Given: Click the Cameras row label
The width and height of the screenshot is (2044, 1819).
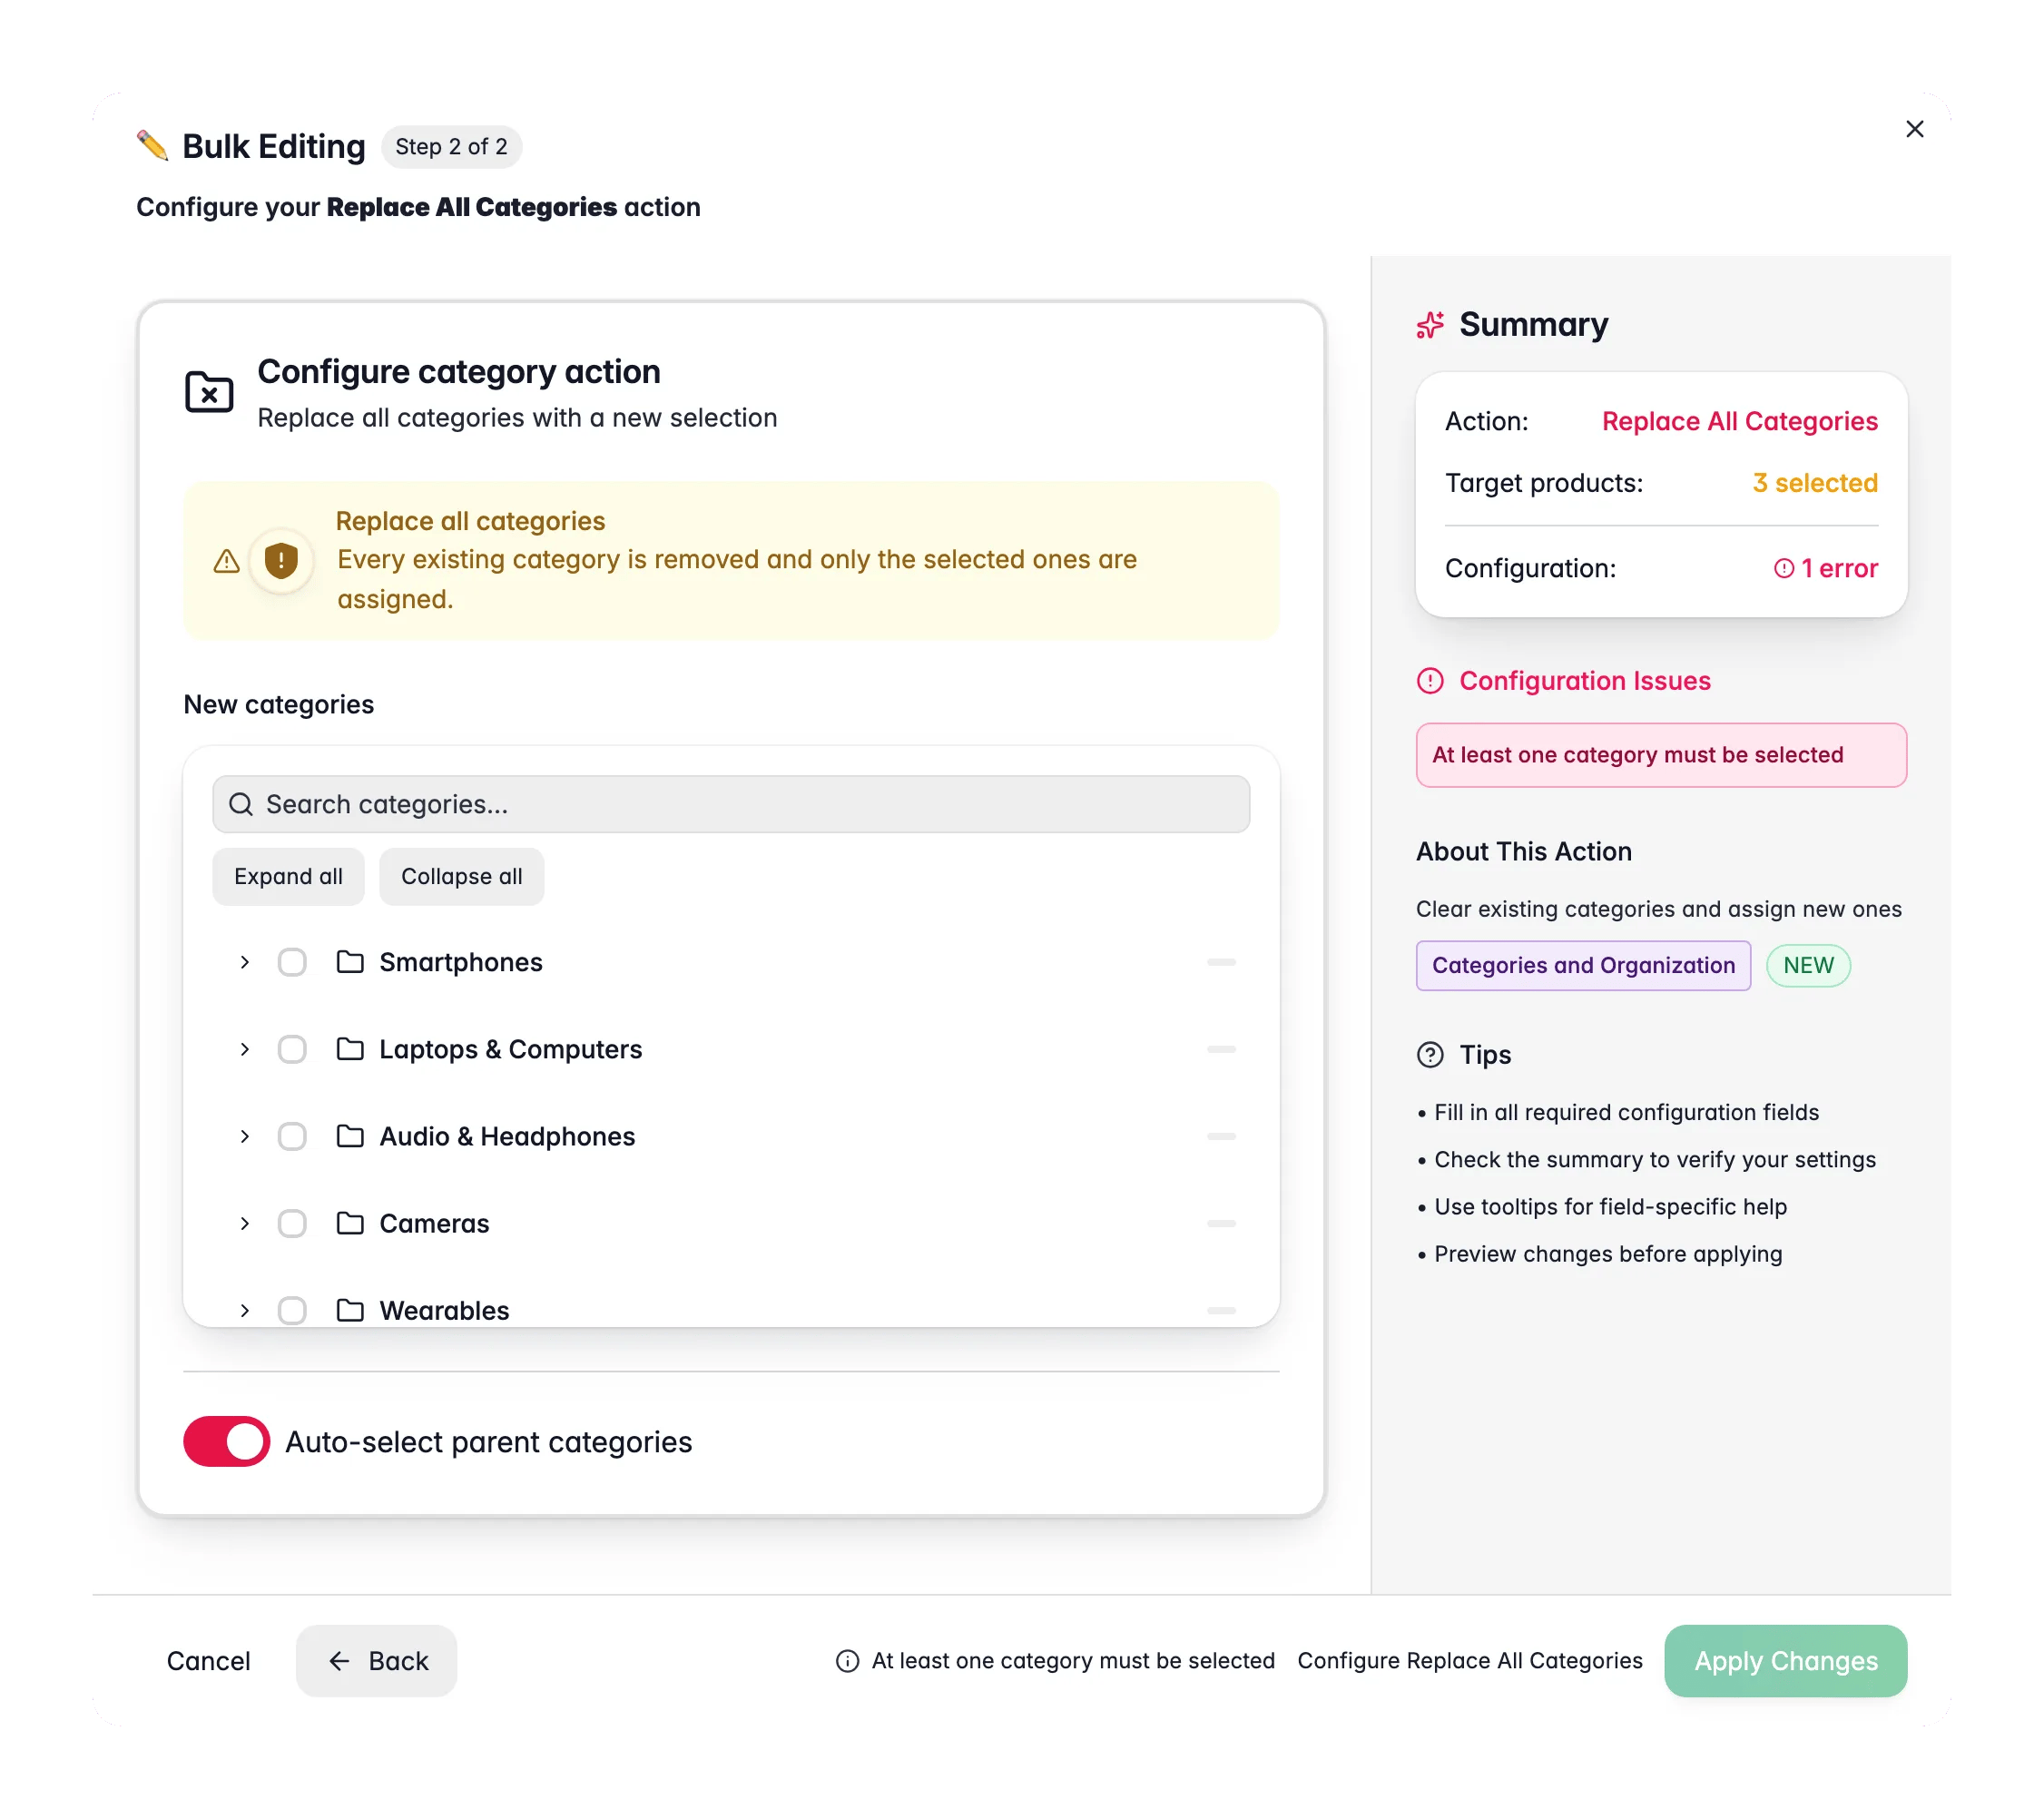Looking at the screenshot, I should pyautogui.click(x=434, y=1223).
